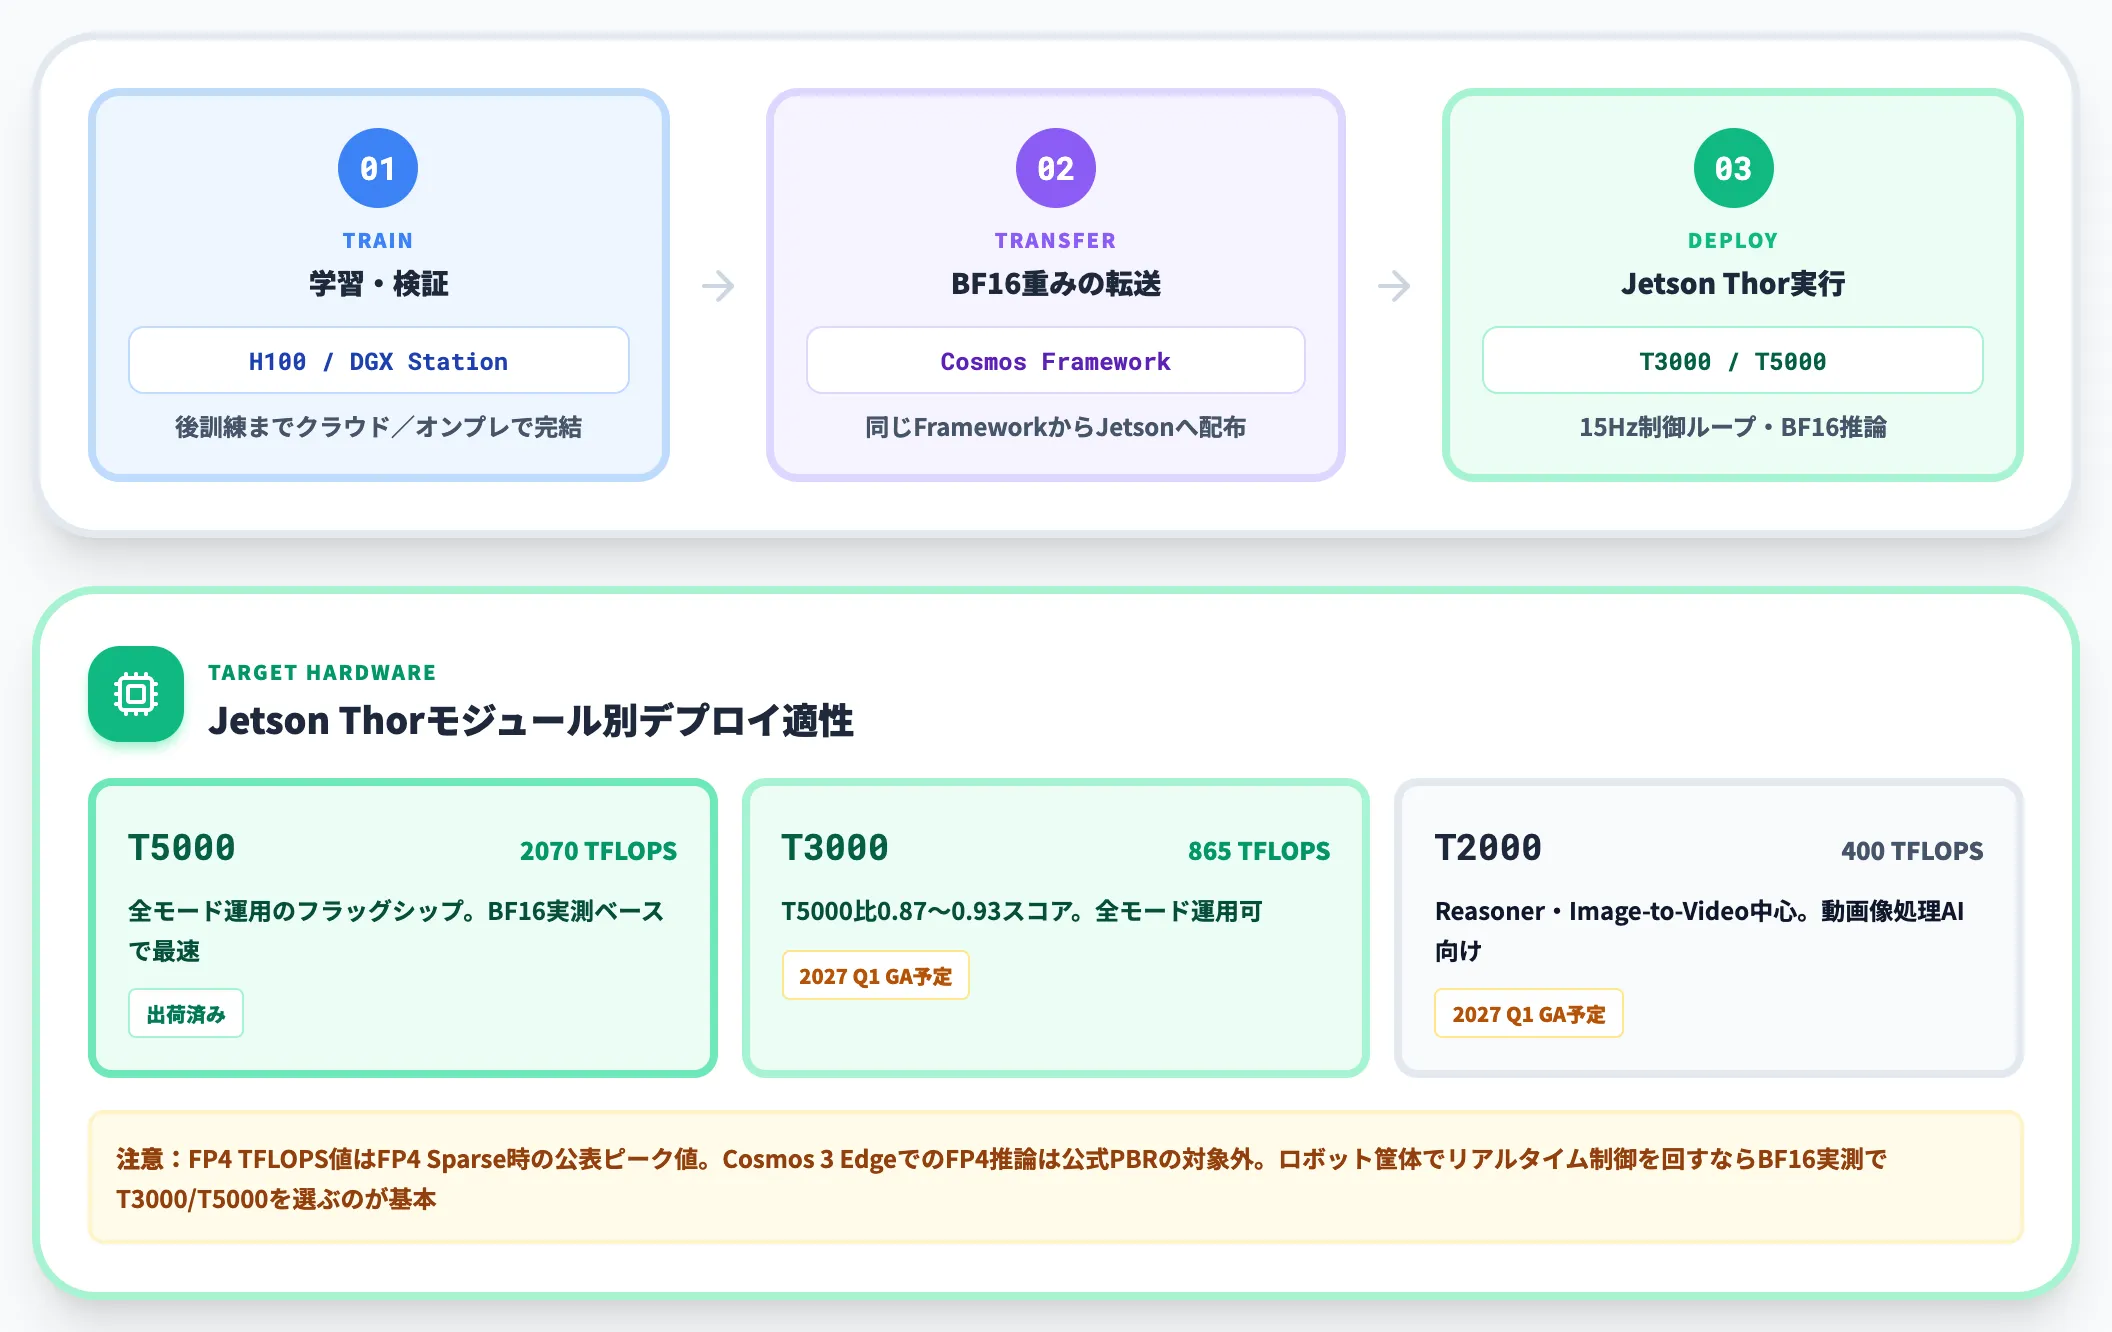Click the 後訓練までクラウド／オンプレで完結 text
The height and width of the screenshot is (1332, 2112).
(x=379, y=427)
